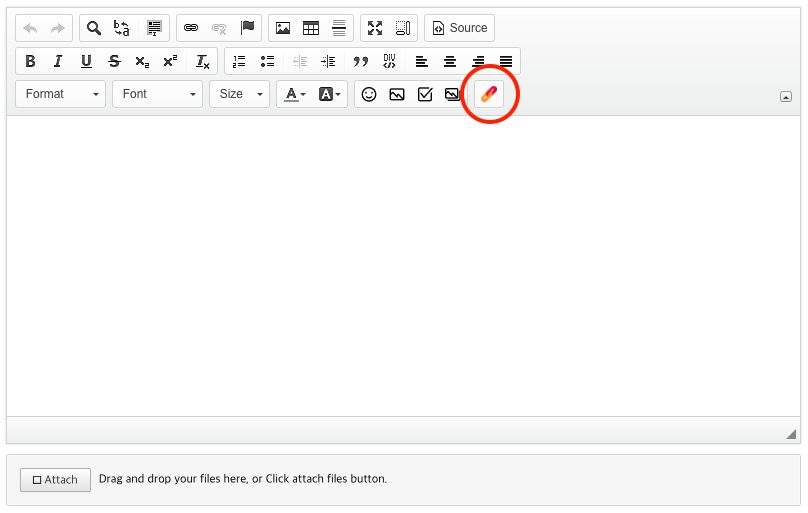Insert an image into the editor
The width and height of the screenshot is (808, 513).
(283, 28)
